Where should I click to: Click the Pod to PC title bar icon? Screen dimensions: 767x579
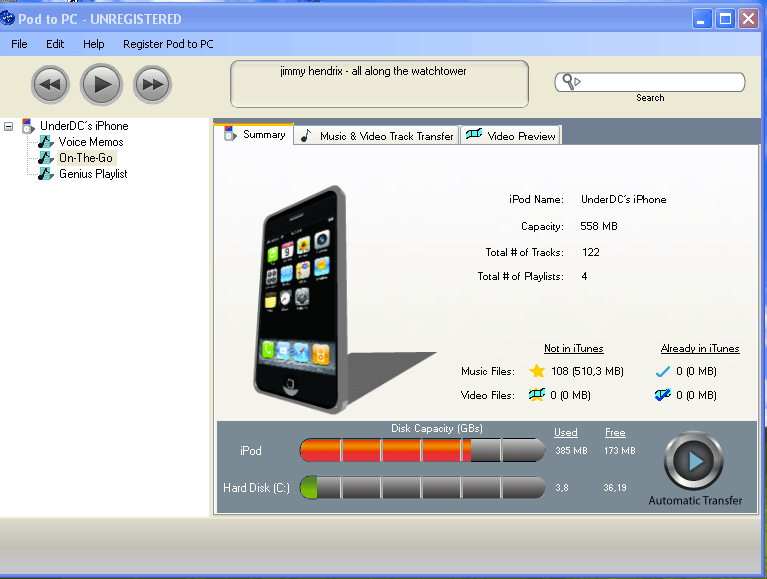7,19
